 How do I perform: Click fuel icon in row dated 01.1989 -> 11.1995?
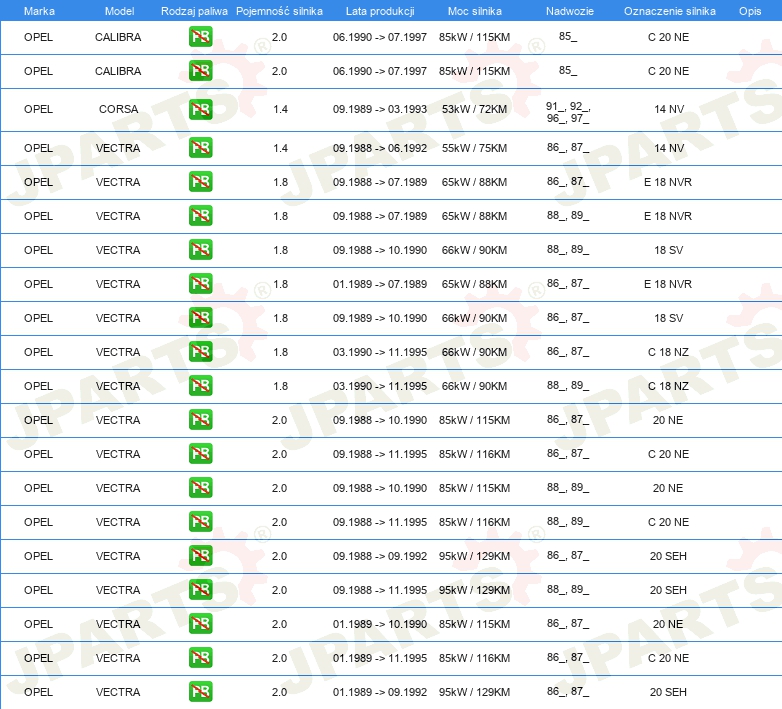[200, 658]
